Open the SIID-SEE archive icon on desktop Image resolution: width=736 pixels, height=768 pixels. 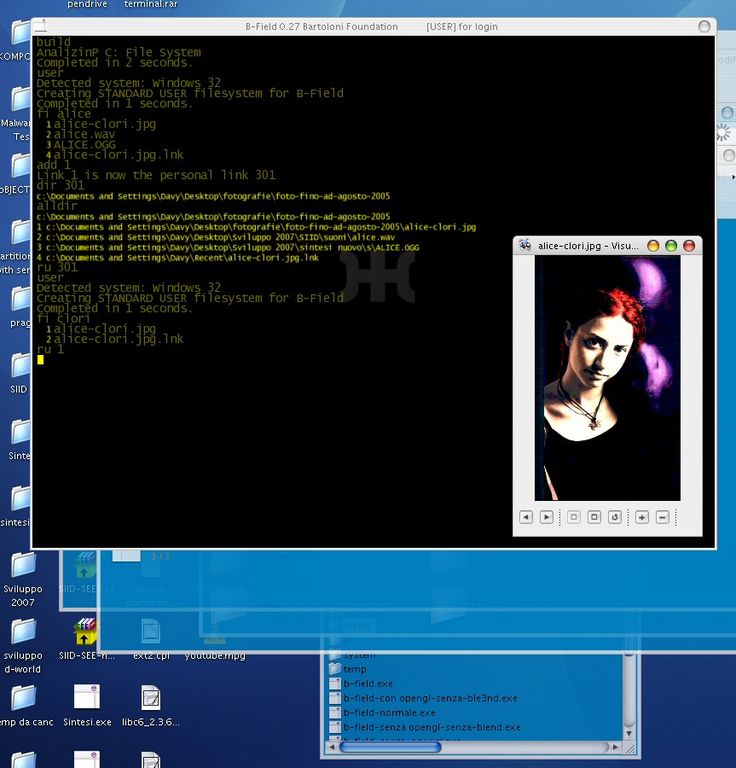pos(86,632)
